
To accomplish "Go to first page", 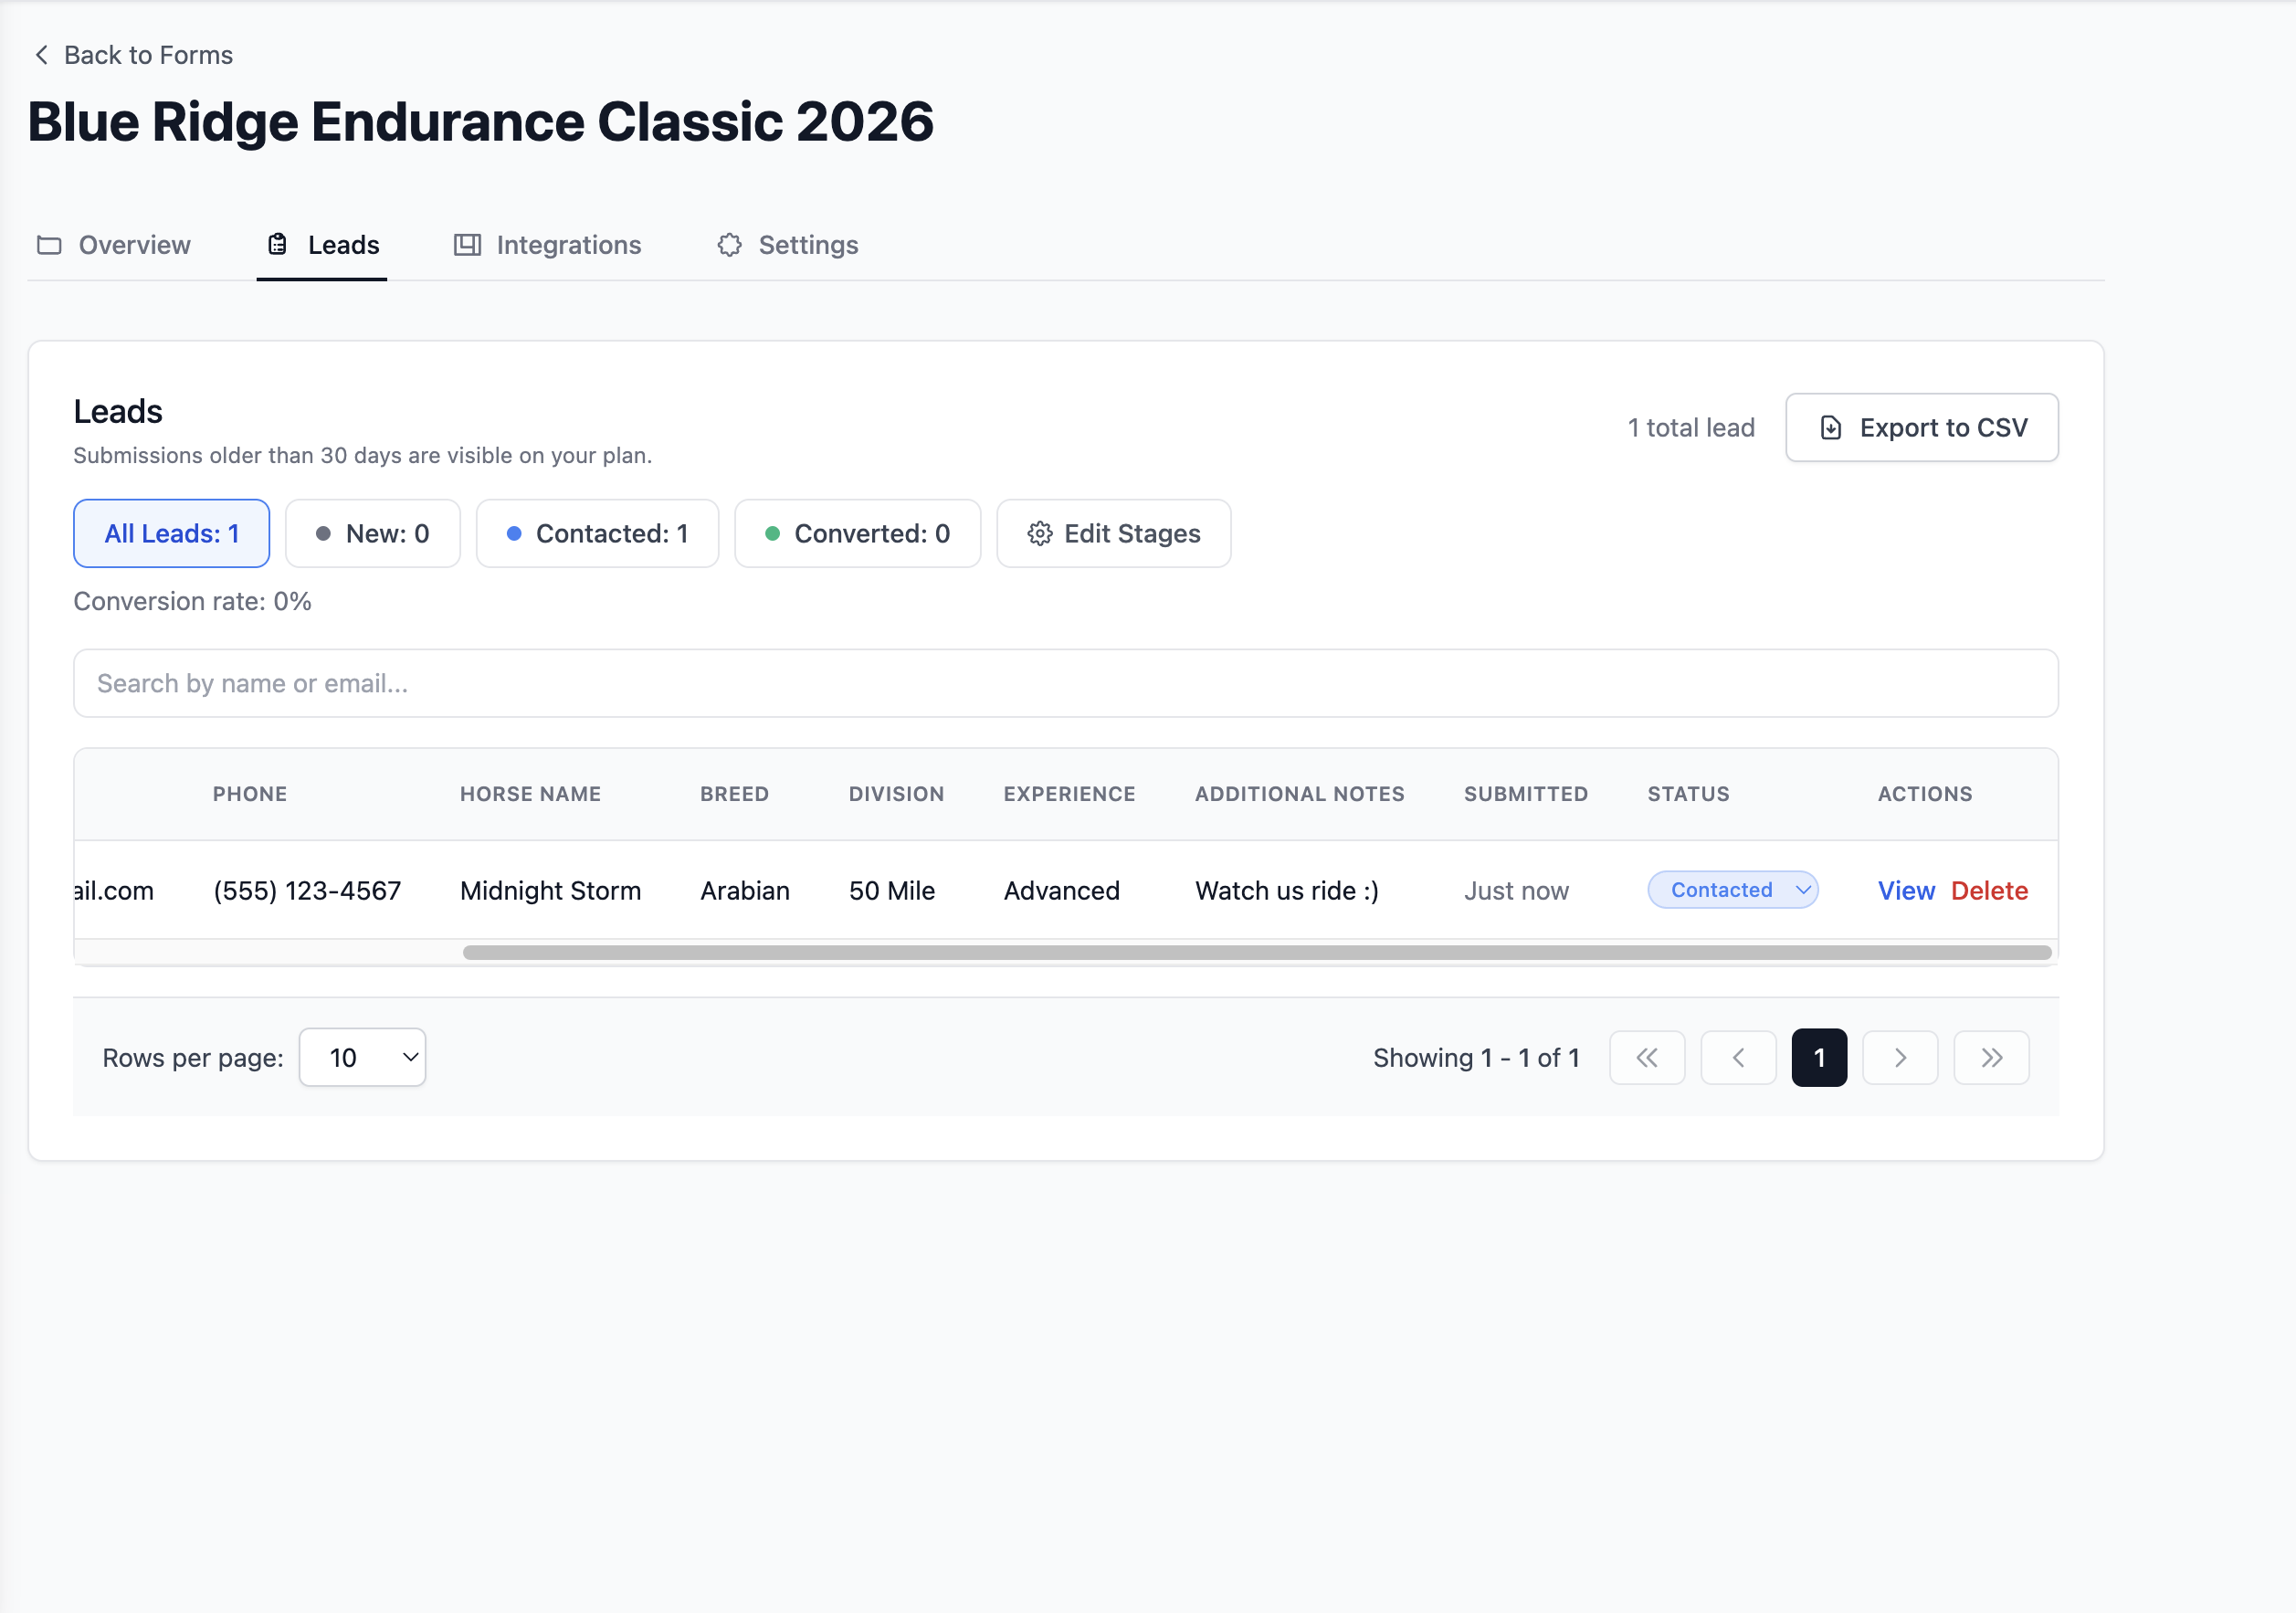I will tap(1646, 1058).
